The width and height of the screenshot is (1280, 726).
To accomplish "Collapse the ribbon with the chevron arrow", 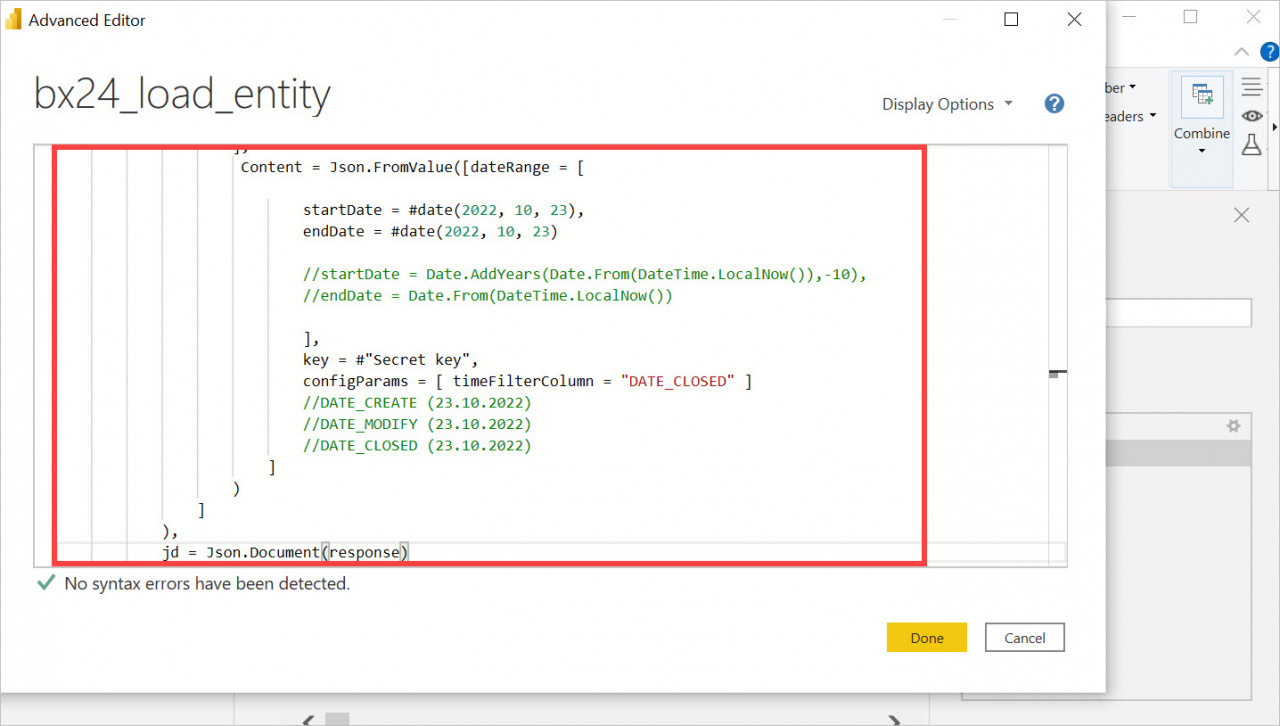I will click(x=1241, y=51).
